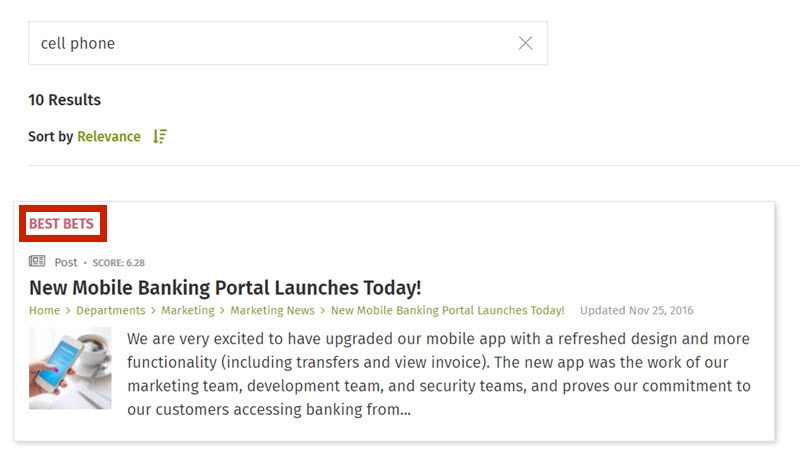Open the Relevance sort dropdown
The image size is (800, 462).
click(109, 137)
